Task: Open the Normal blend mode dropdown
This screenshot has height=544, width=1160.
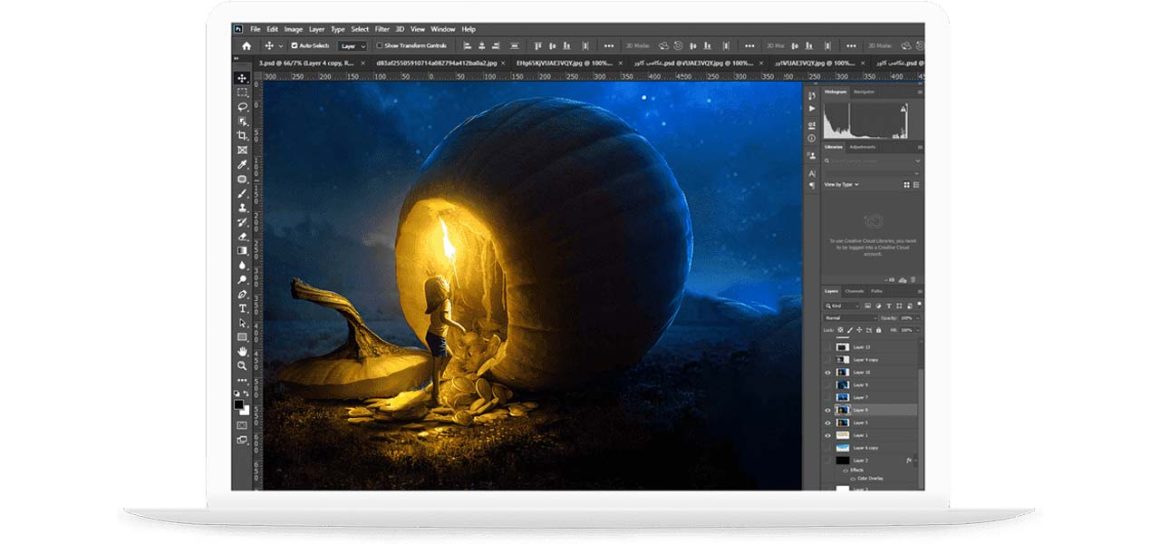Action: coord(849,318)
